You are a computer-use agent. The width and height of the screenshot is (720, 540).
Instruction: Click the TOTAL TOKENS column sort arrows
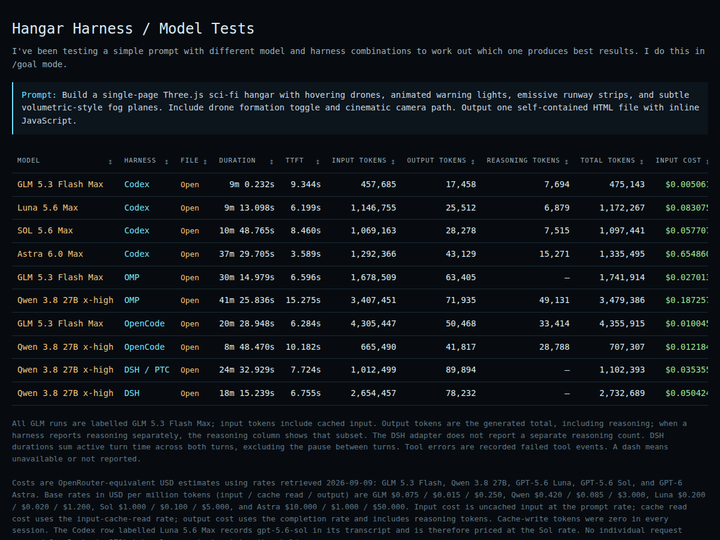pyautogui.click(x=641, y=161)
